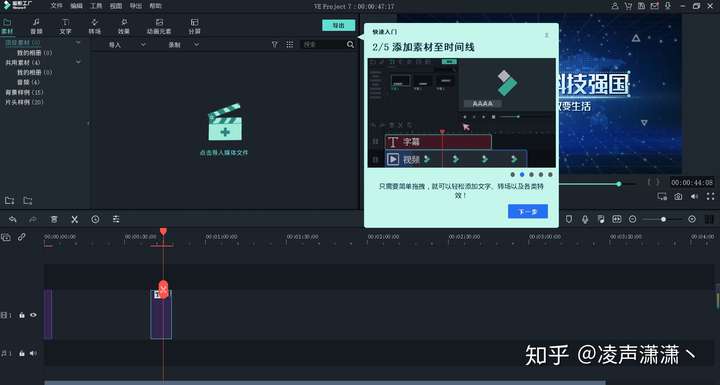Click the preview progress slider handle
The height and width of the screenshot is (385, 720).
click(619, 184)
